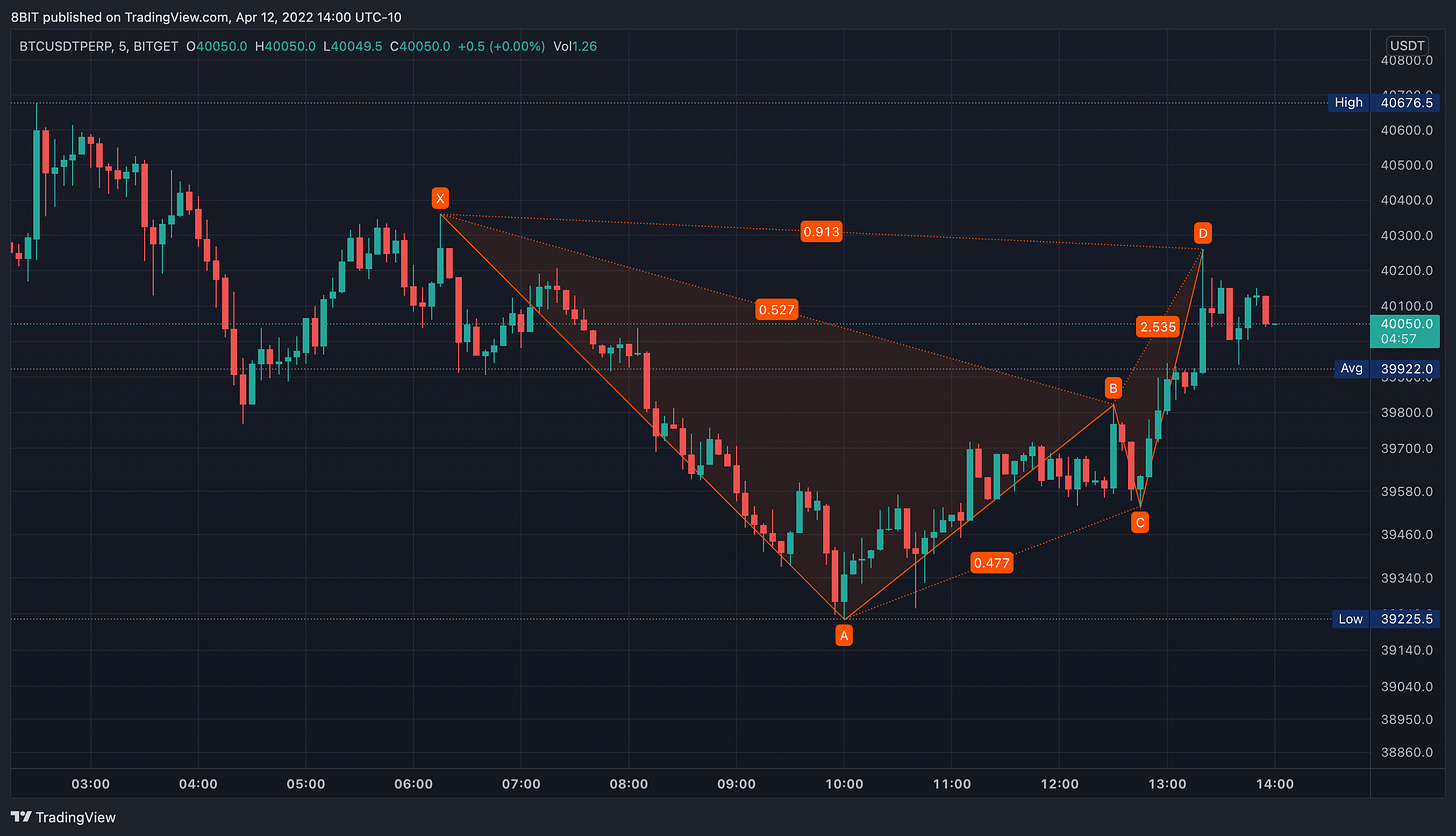The image size is (1456, 836).
Task: Click 40400.0 on the price axis
Action: (1406, 200)
